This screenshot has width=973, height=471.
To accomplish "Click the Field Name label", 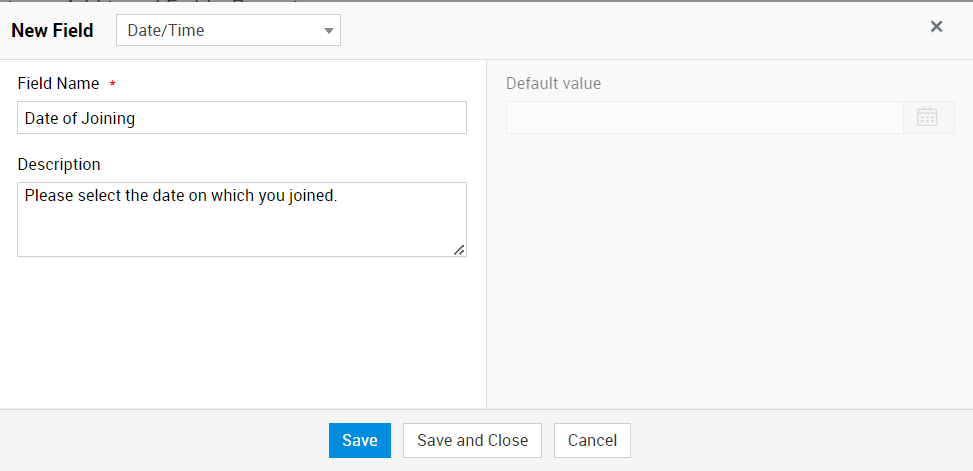I will (58, 84).
